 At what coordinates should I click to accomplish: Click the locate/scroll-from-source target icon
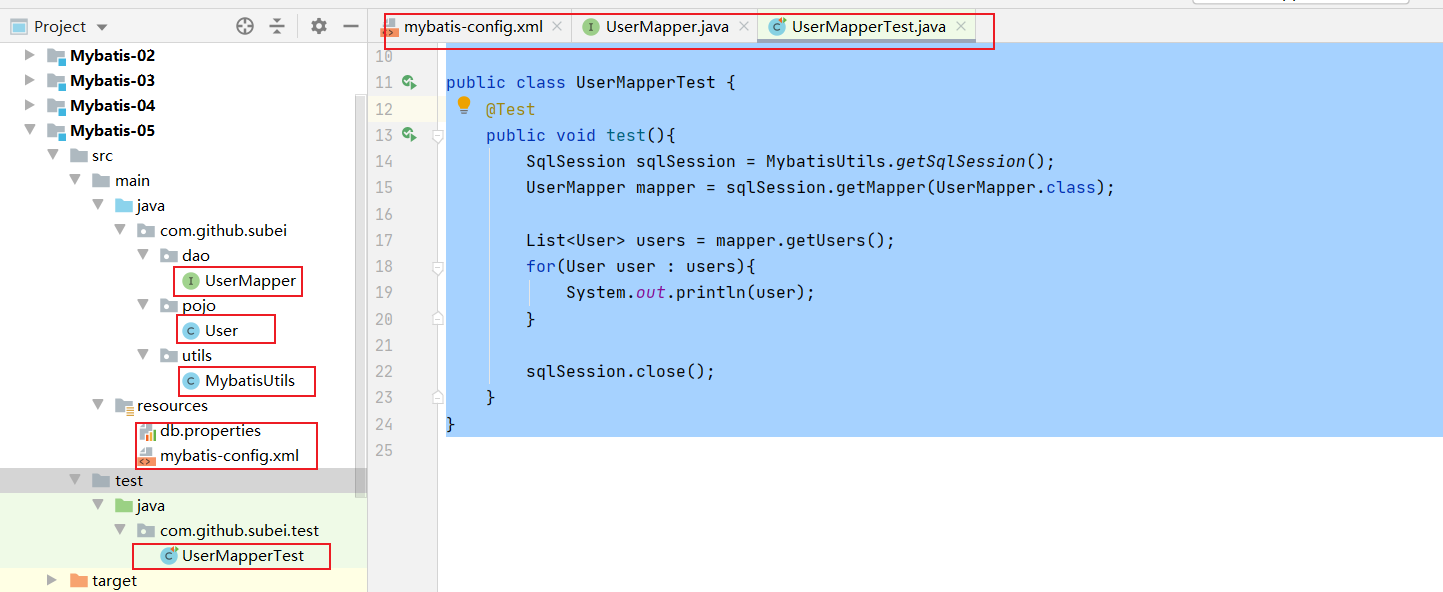[245, 26]
